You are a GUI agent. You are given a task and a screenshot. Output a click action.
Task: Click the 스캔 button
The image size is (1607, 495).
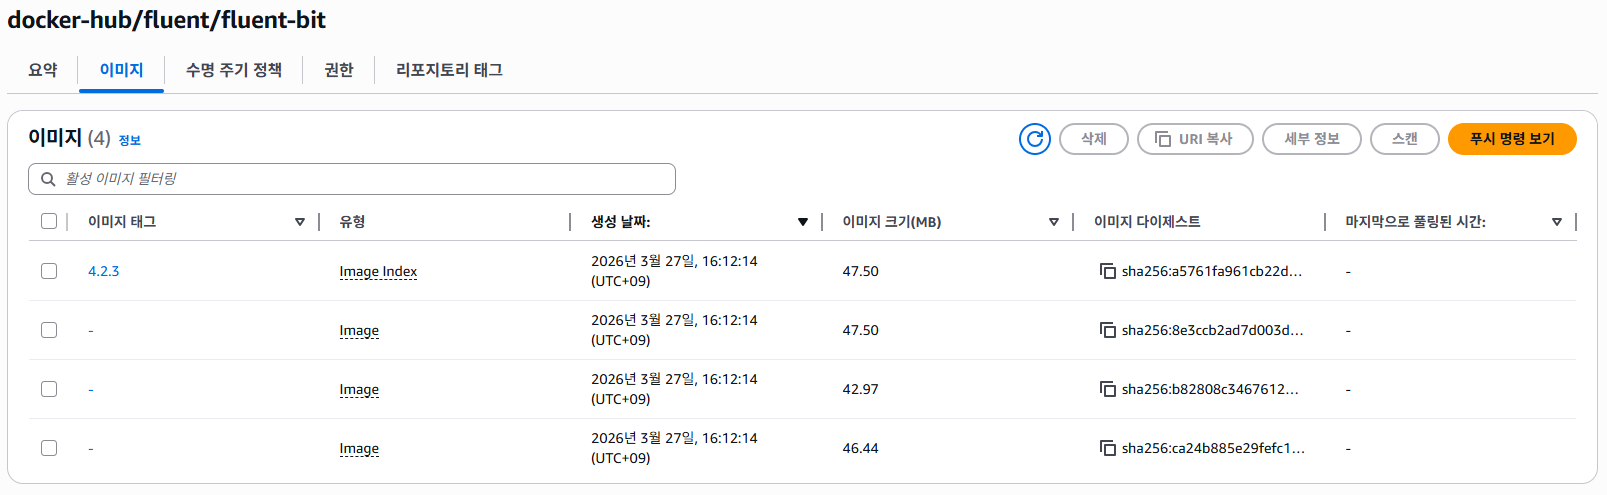[1405, 139]
